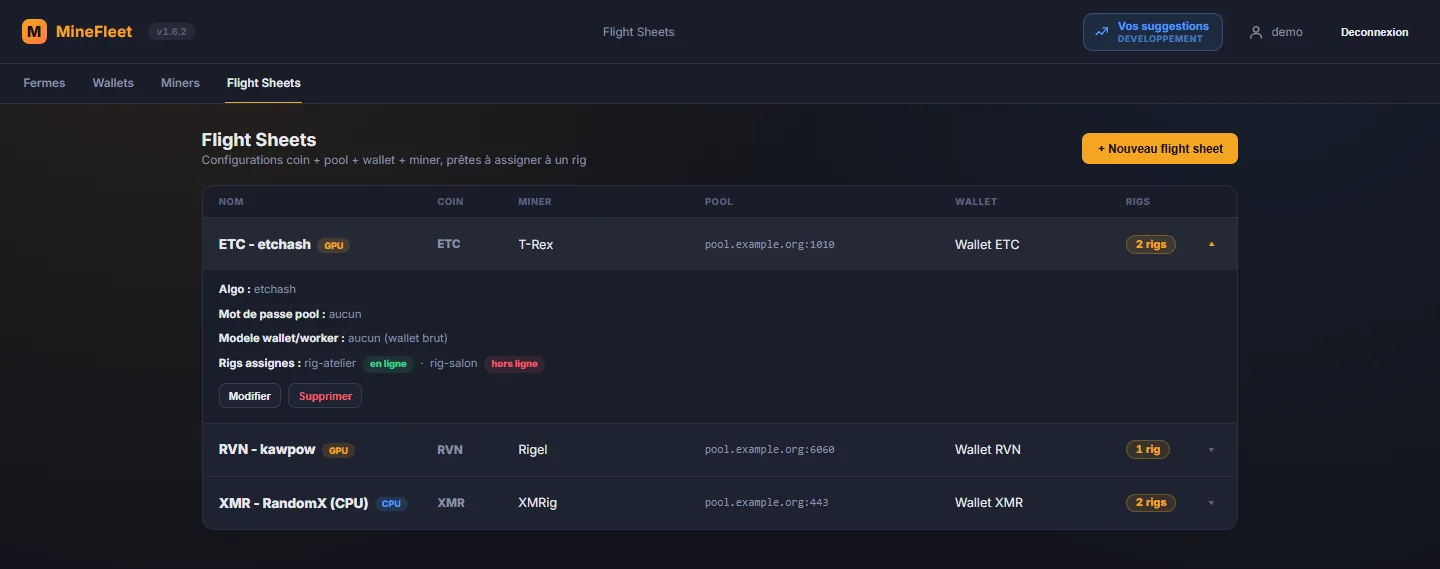1440x569 pixels.
Task: Click the Wallet RVN cell
Action: pyautogui.click(x=988, y=450)
